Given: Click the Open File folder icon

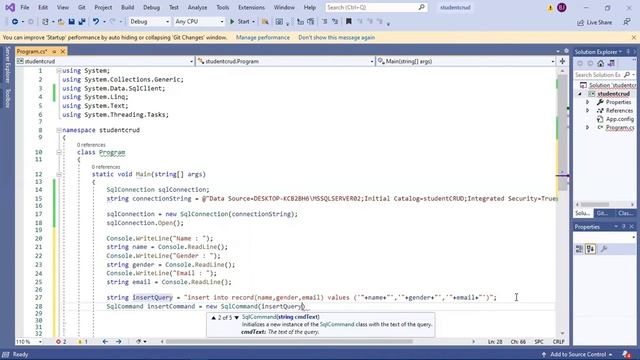Looking at the screenshot, I should [61, 22].
